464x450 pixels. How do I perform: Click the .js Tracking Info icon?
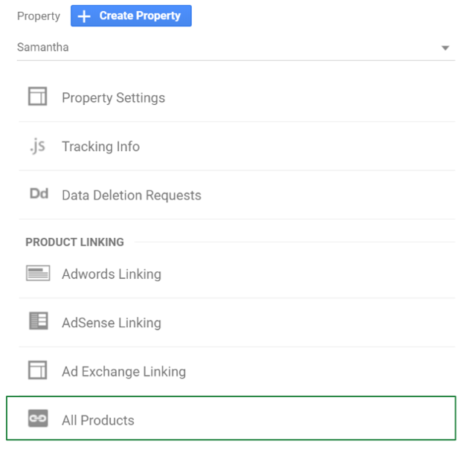(37, 146)
